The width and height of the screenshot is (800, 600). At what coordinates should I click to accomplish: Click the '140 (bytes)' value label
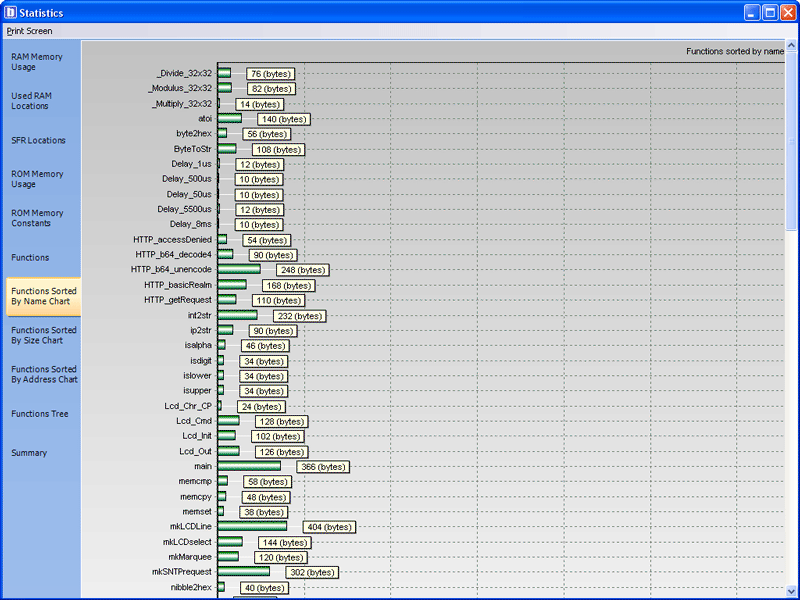pyautogui.click(x=284, y=119)
